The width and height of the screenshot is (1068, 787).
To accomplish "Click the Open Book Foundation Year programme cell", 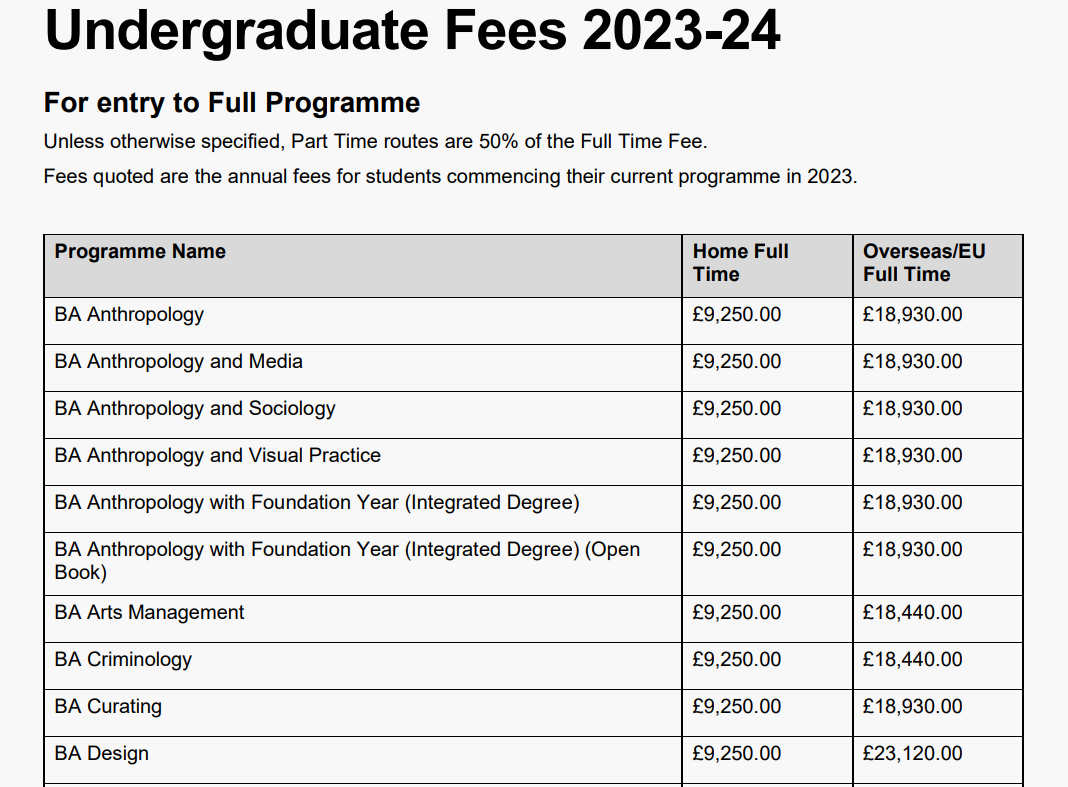I will click(x=363, y=564).
